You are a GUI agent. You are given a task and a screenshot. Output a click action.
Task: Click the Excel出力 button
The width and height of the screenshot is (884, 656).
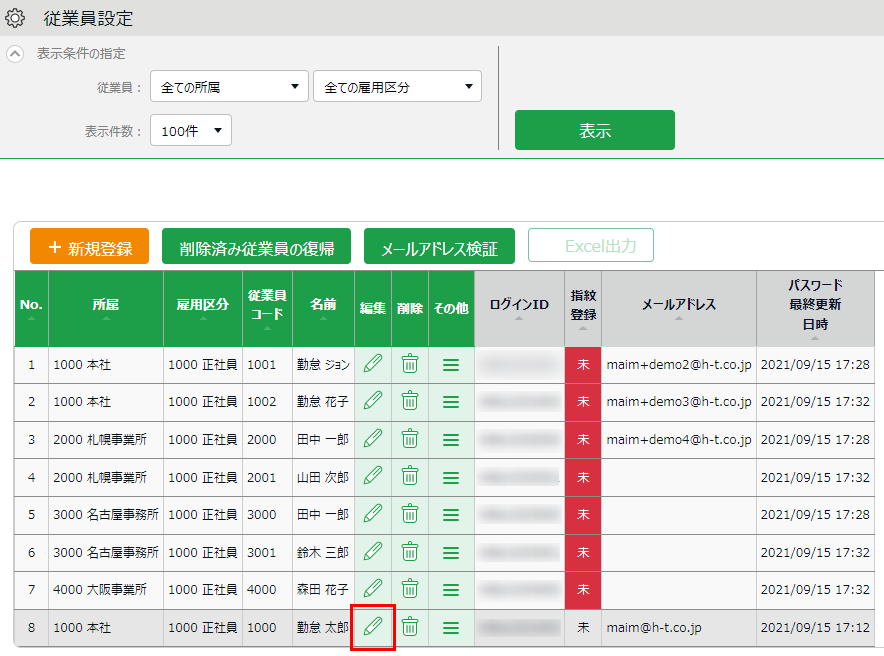pyautogui.click(x=591, y=245)
